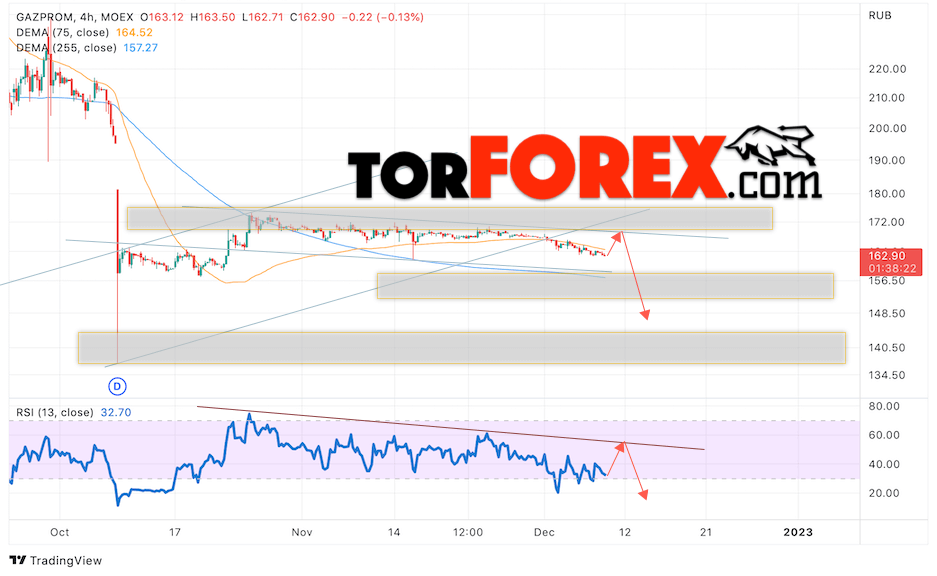Click the DEMA (75, close) indicator label

tap(63, 32)
